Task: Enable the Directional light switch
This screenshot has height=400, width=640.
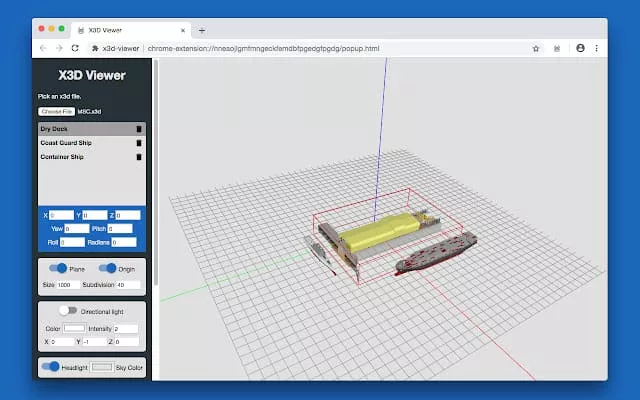Action: click(x=68, y=311)
